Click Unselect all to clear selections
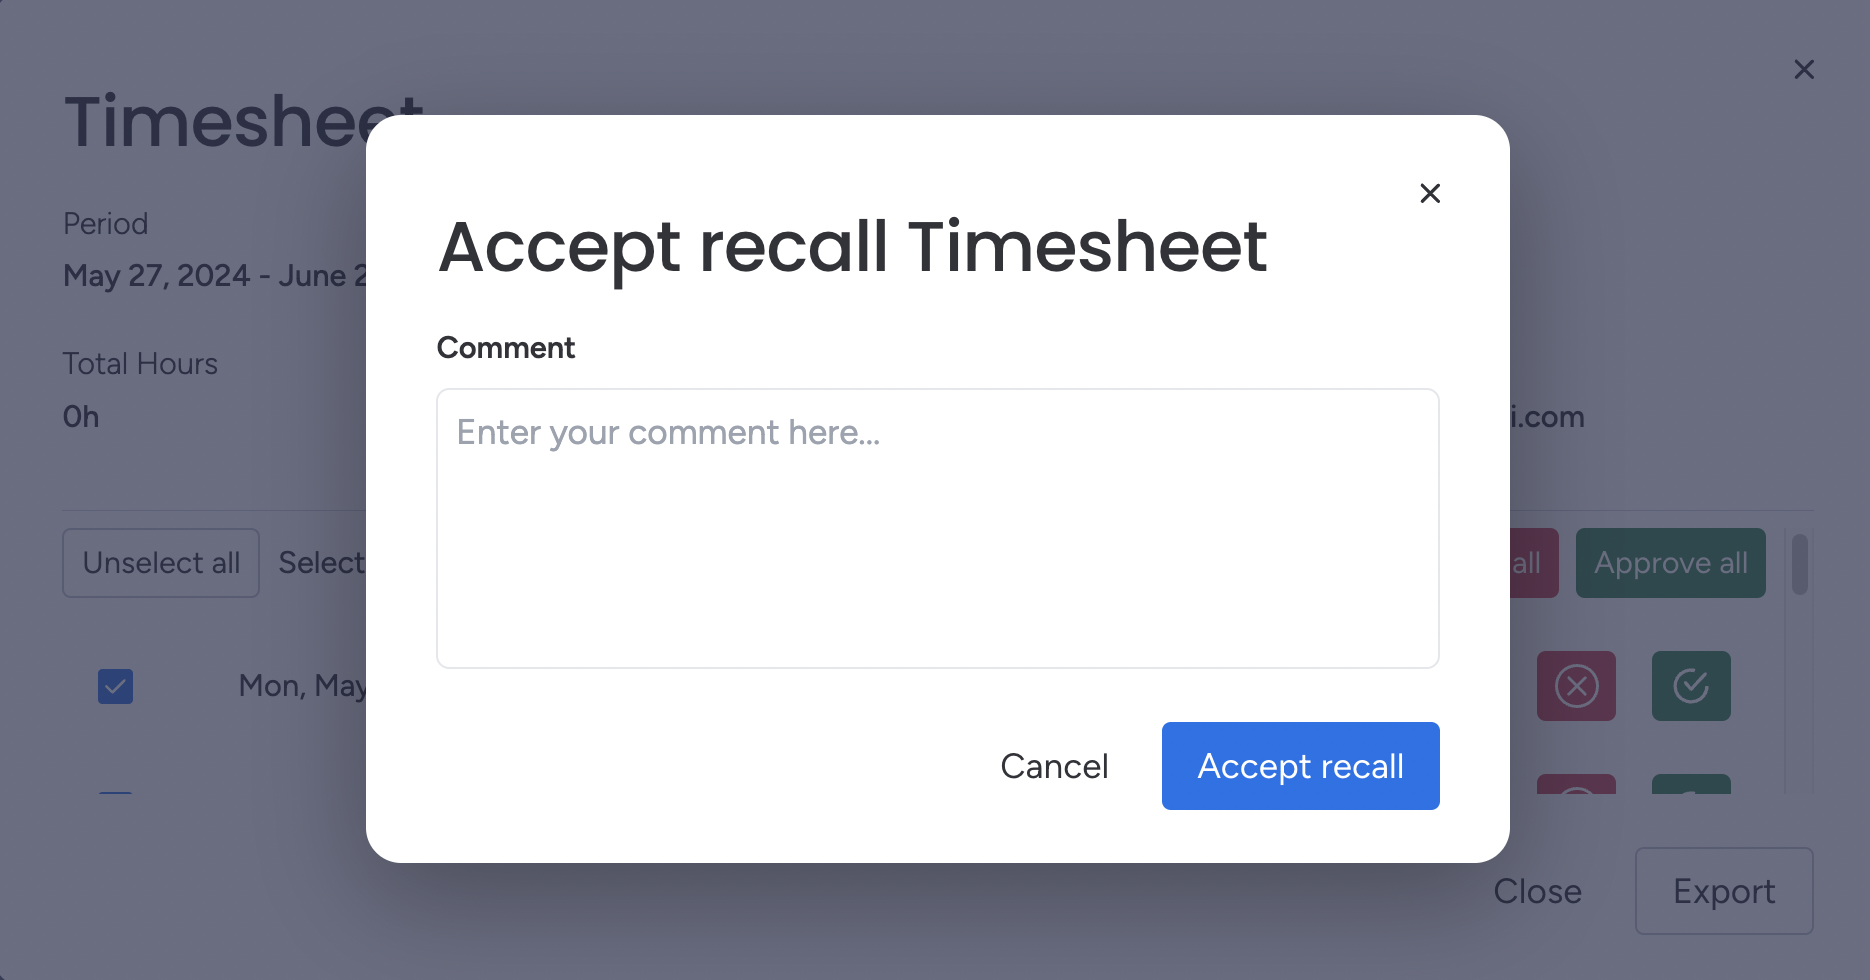Viewport: 1870px width, 980px height. coord(160,563)
